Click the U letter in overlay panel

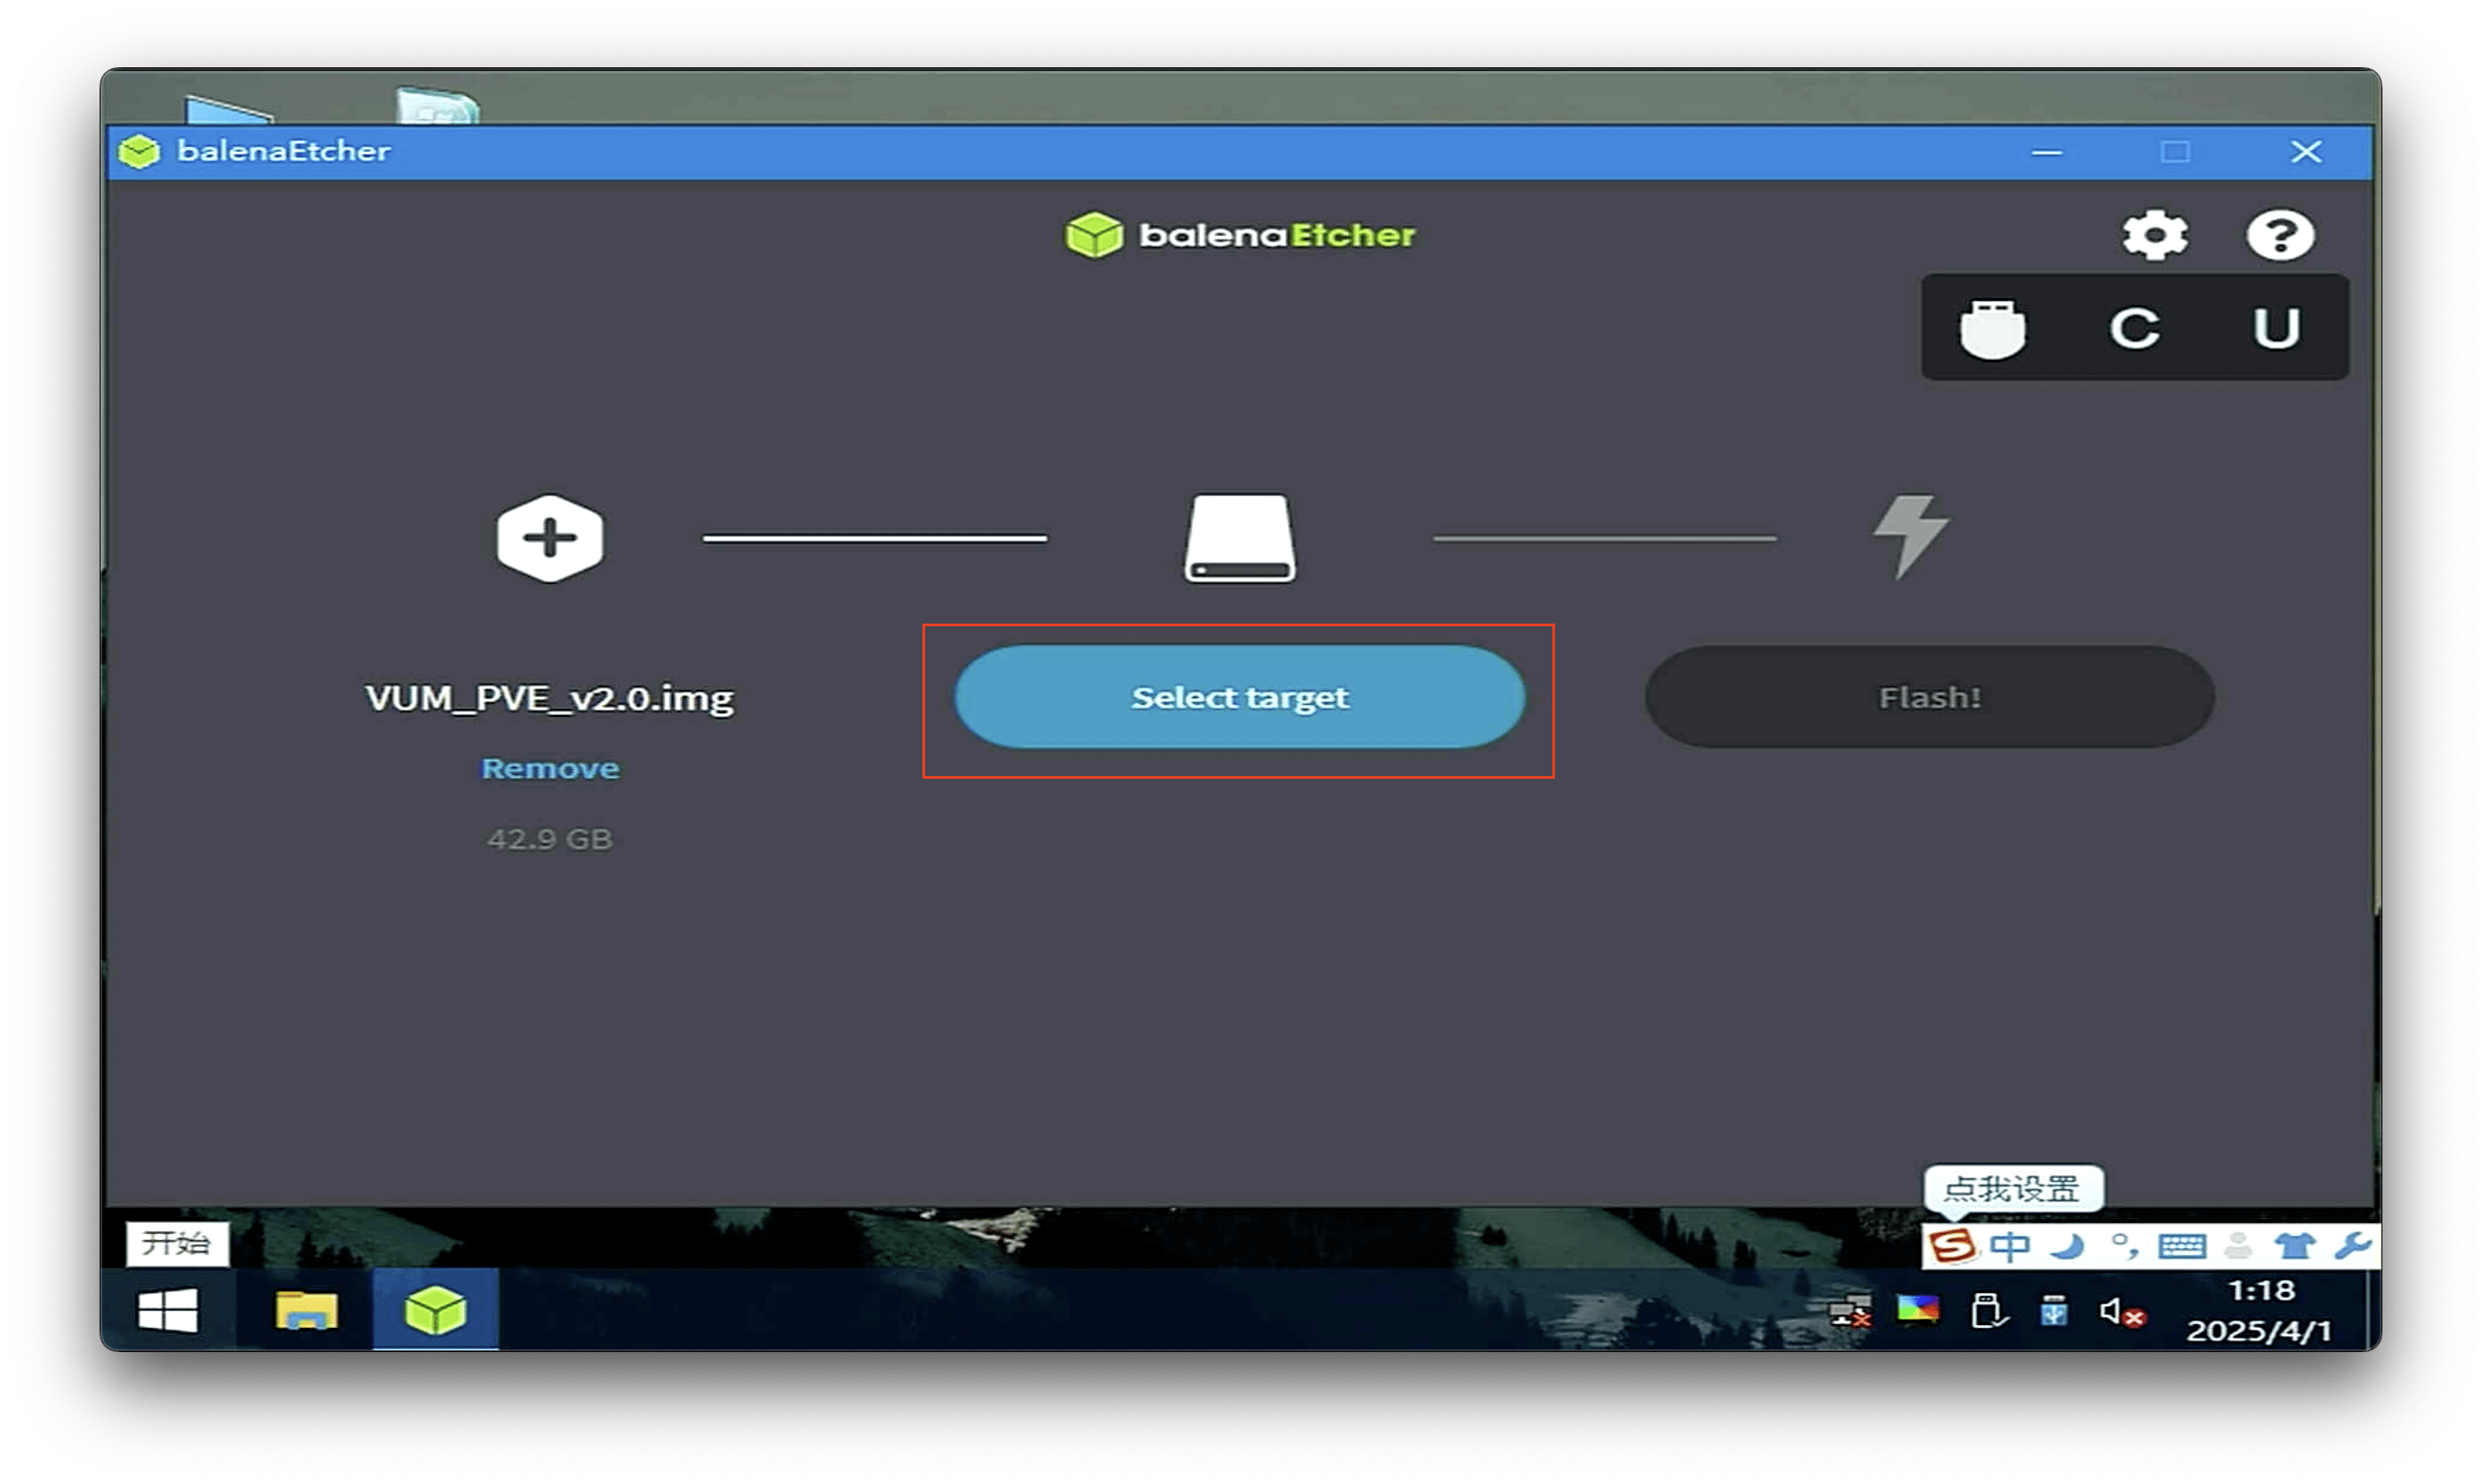(2276, 328)
